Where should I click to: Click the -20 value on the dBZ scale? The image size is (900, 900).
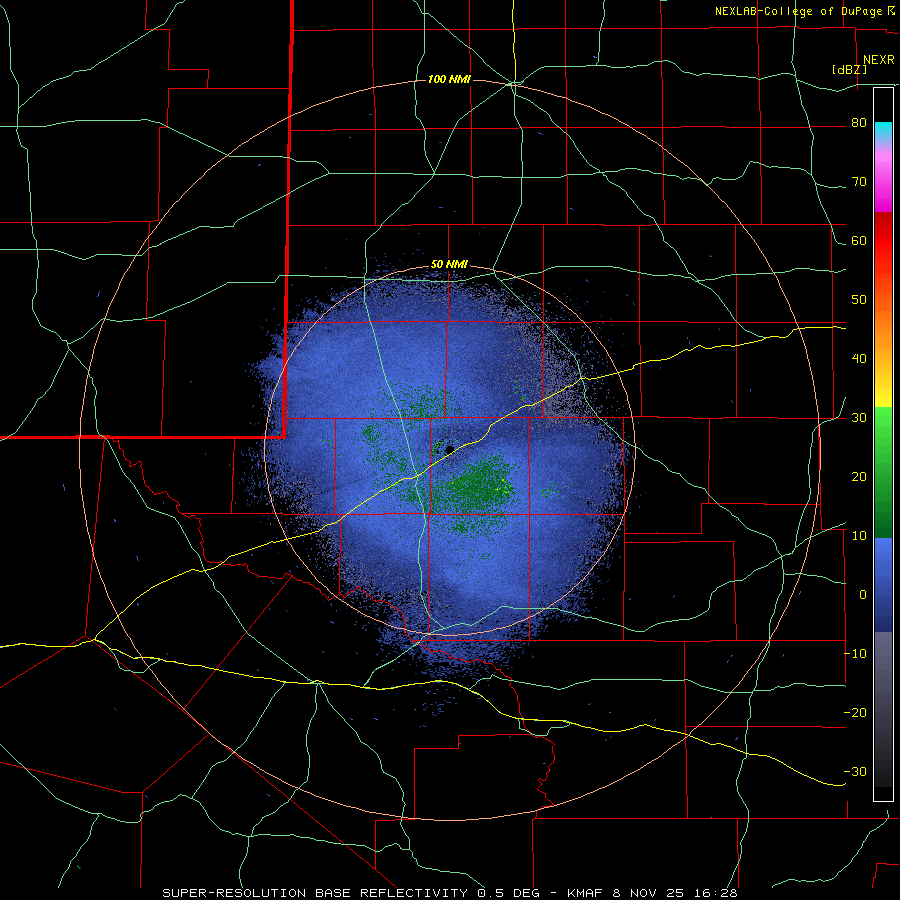pyautogui.click(x=856, y=713)
